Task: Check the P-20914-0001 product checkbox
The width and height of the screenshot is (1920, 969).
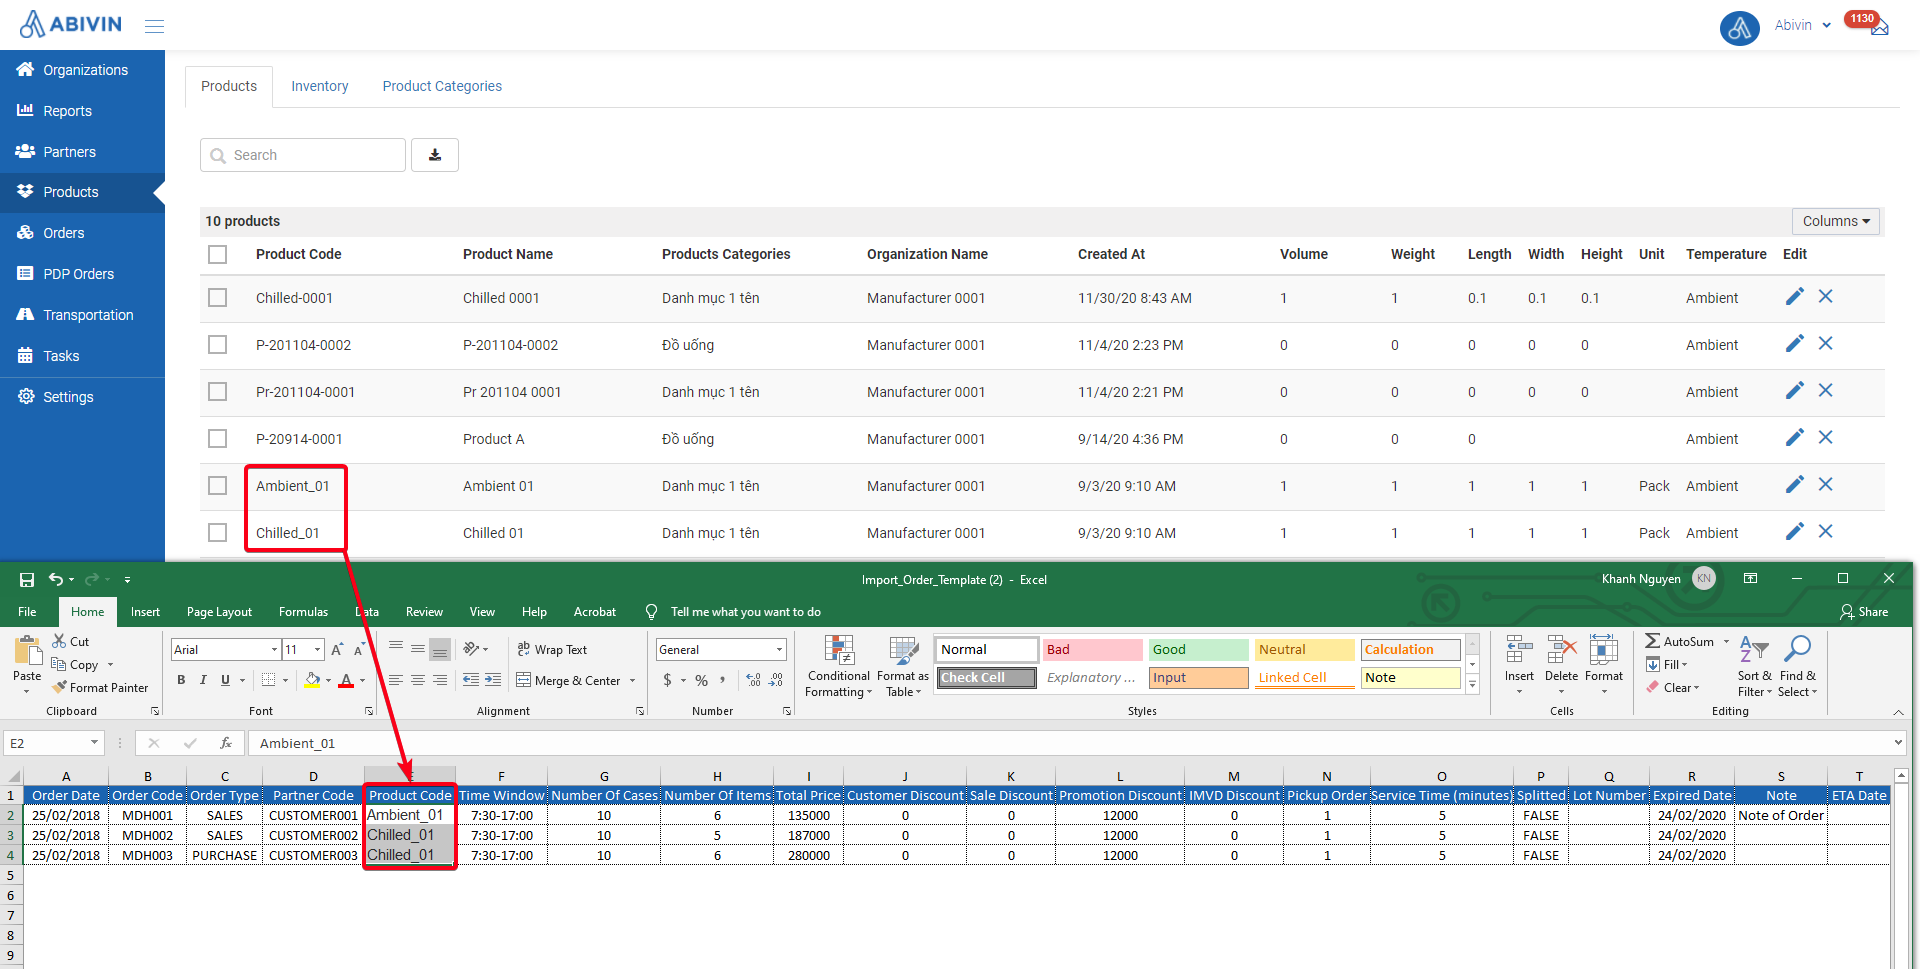Action: coord(217,439)
